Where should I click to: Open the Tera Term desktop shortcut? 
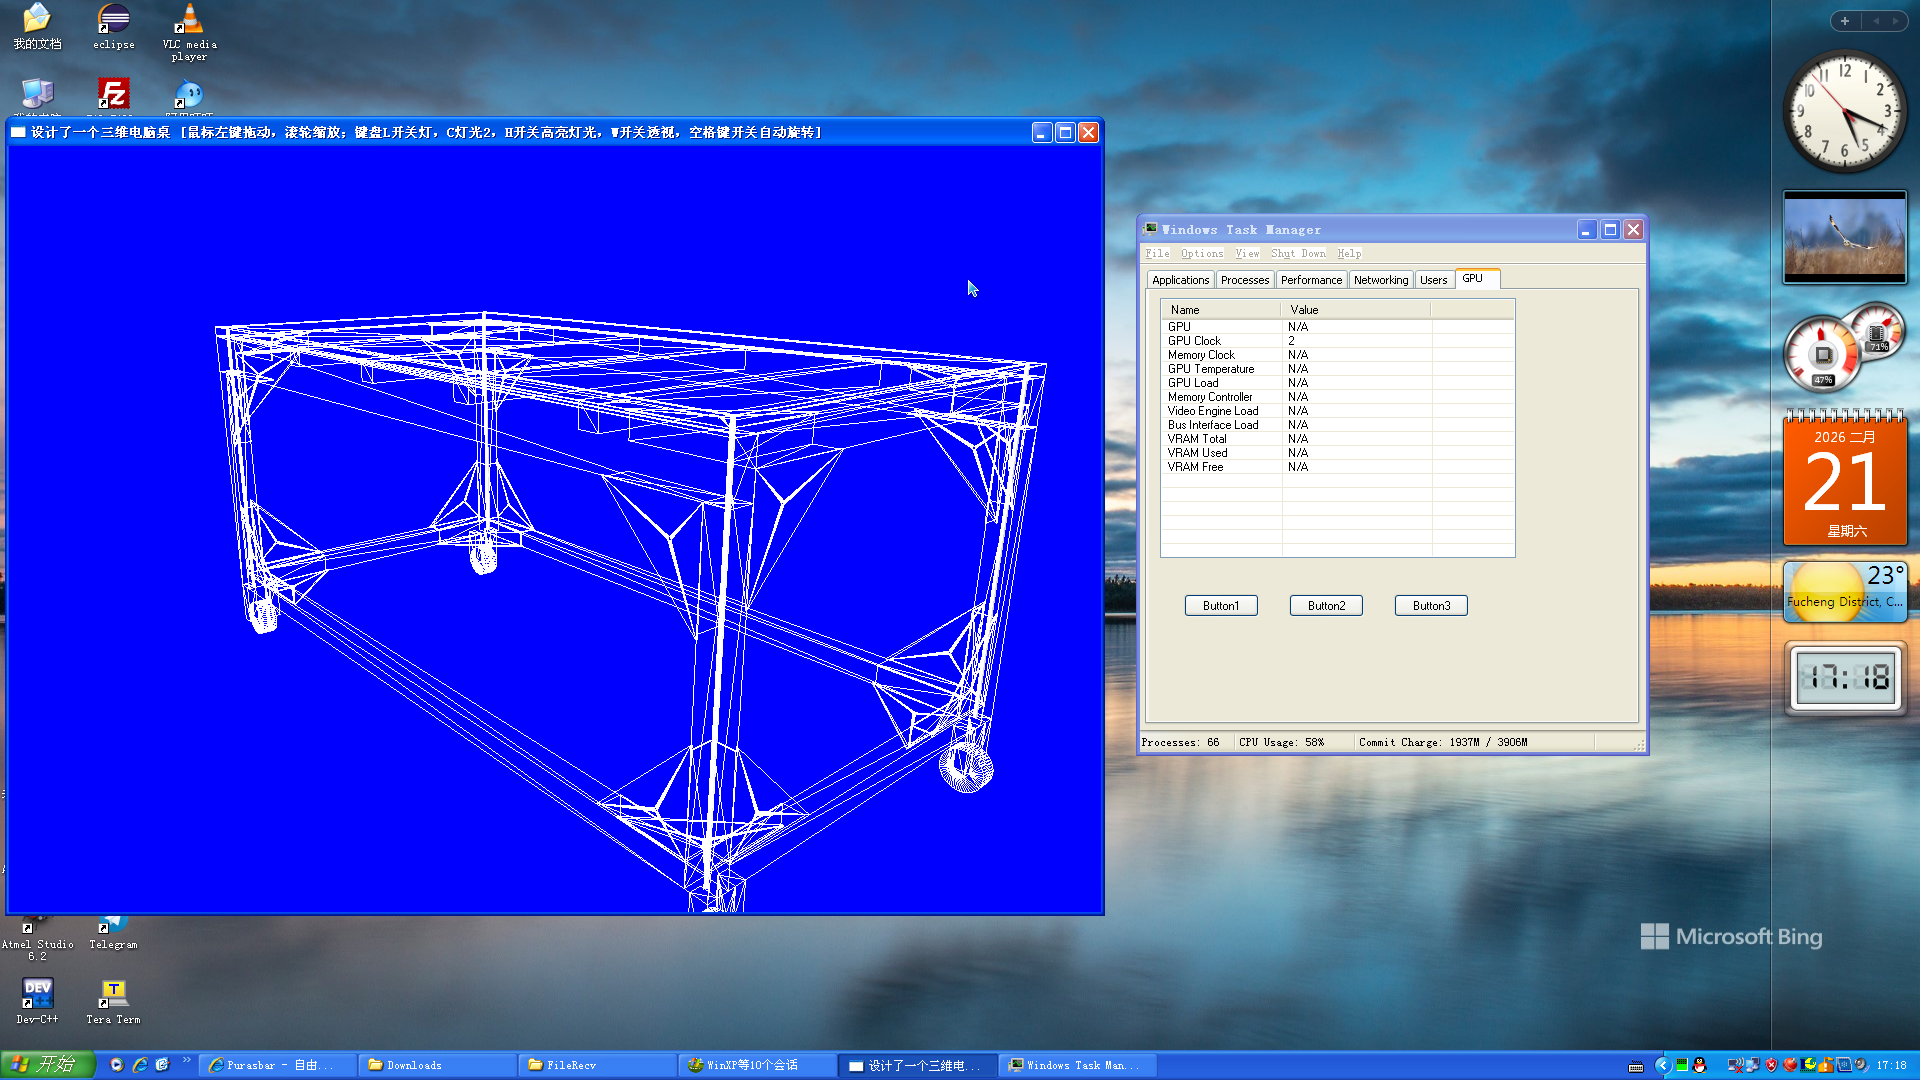(113, 993)
